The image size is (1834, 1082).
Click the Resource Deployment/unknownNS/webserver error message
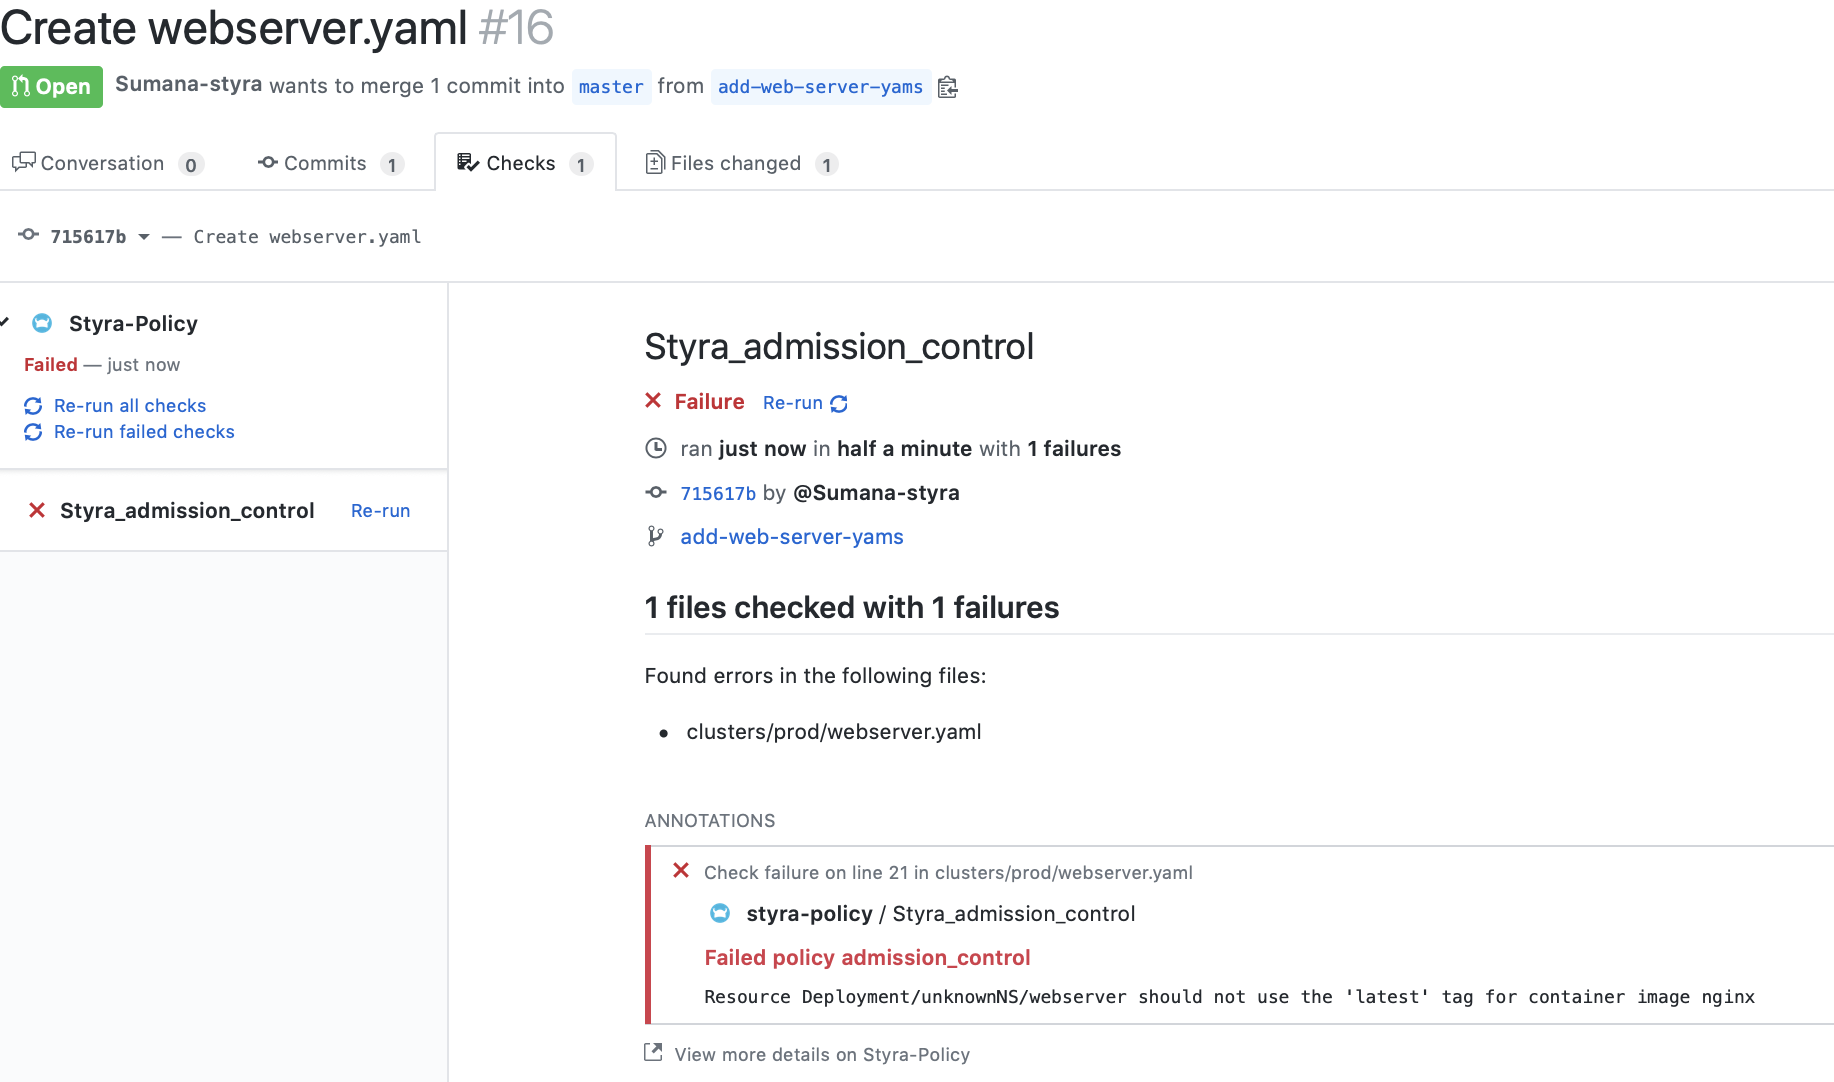[x=1229, y=996]
